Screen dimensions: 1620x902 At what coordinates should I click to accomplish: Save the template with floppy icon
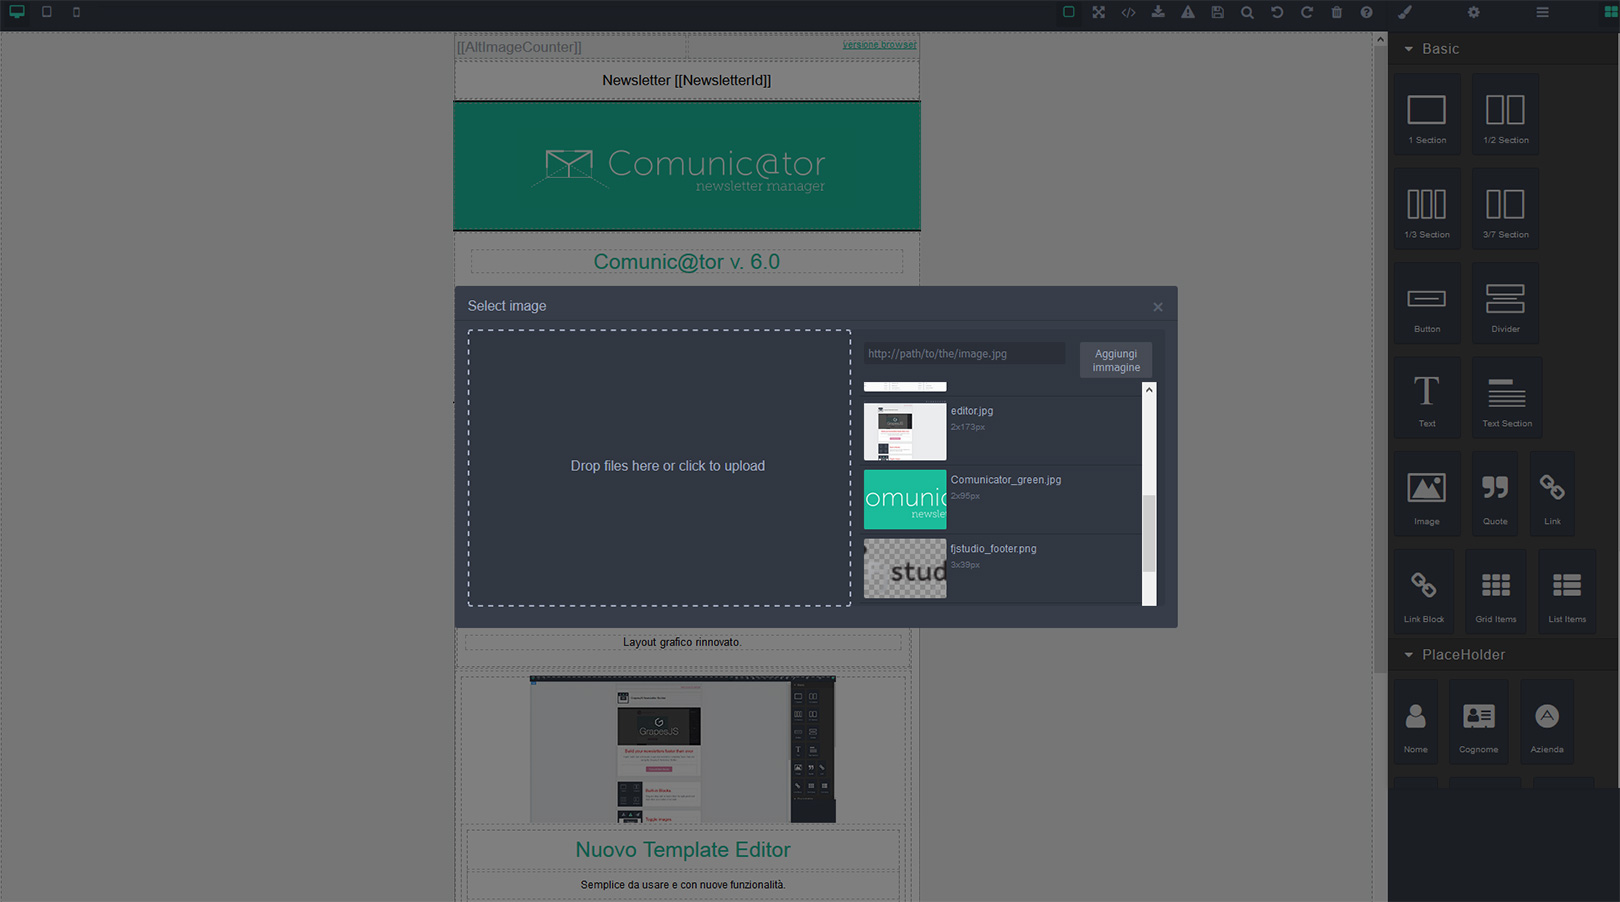coord(1217,12)
